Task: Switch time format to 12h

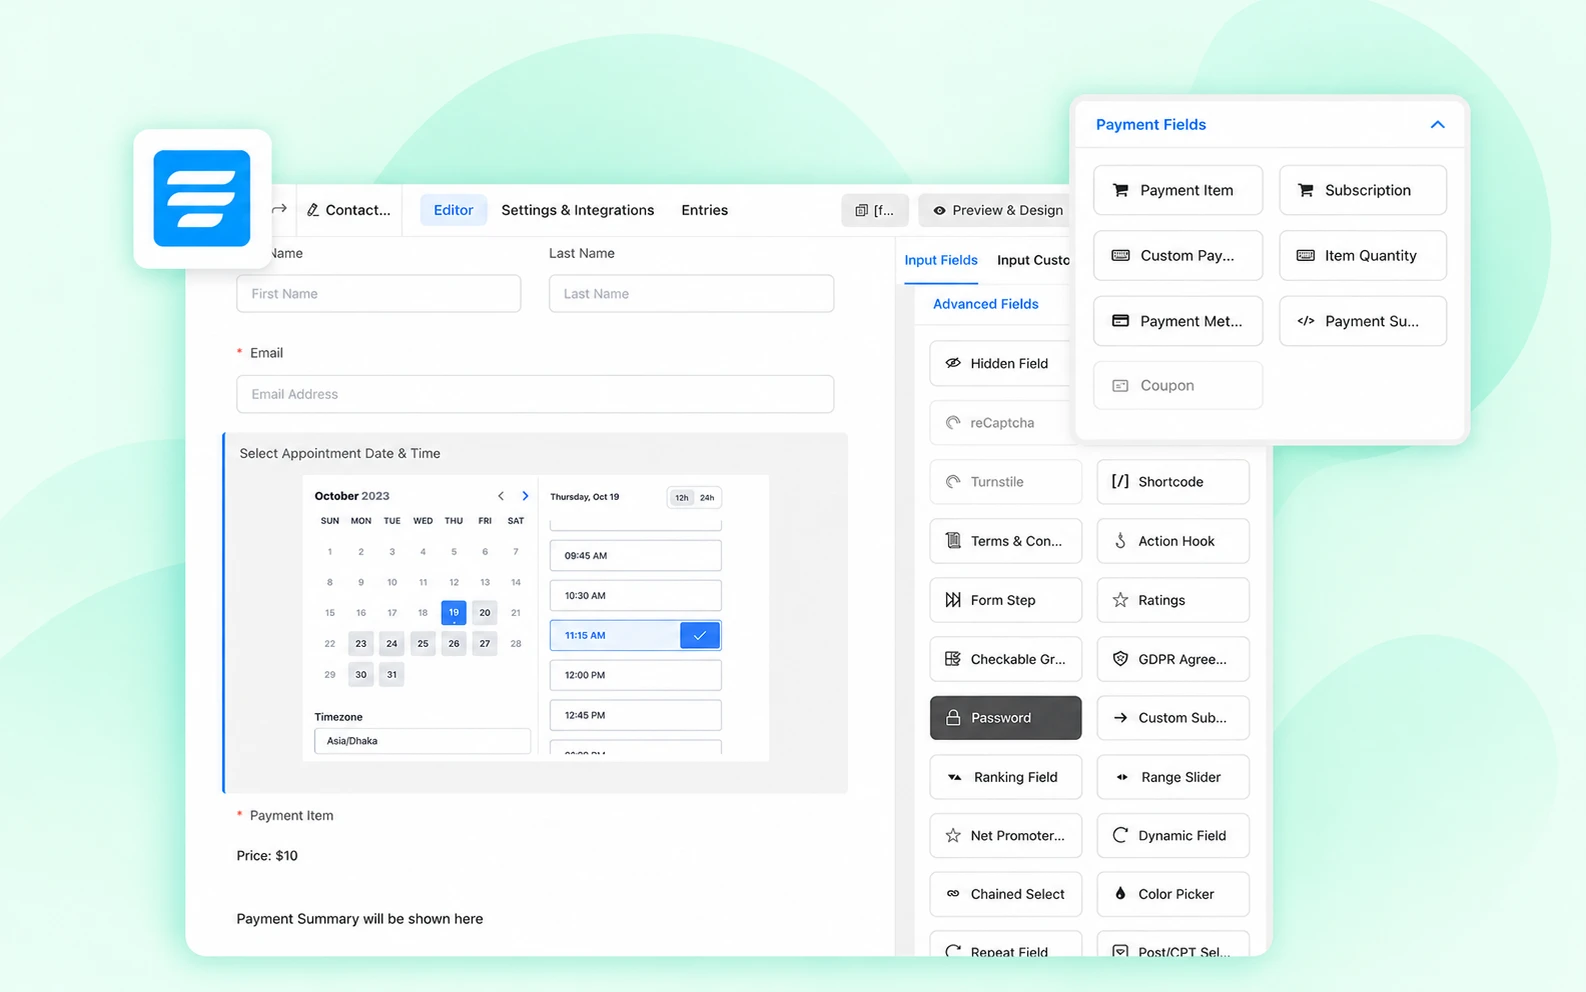Action: coord(681,497)
